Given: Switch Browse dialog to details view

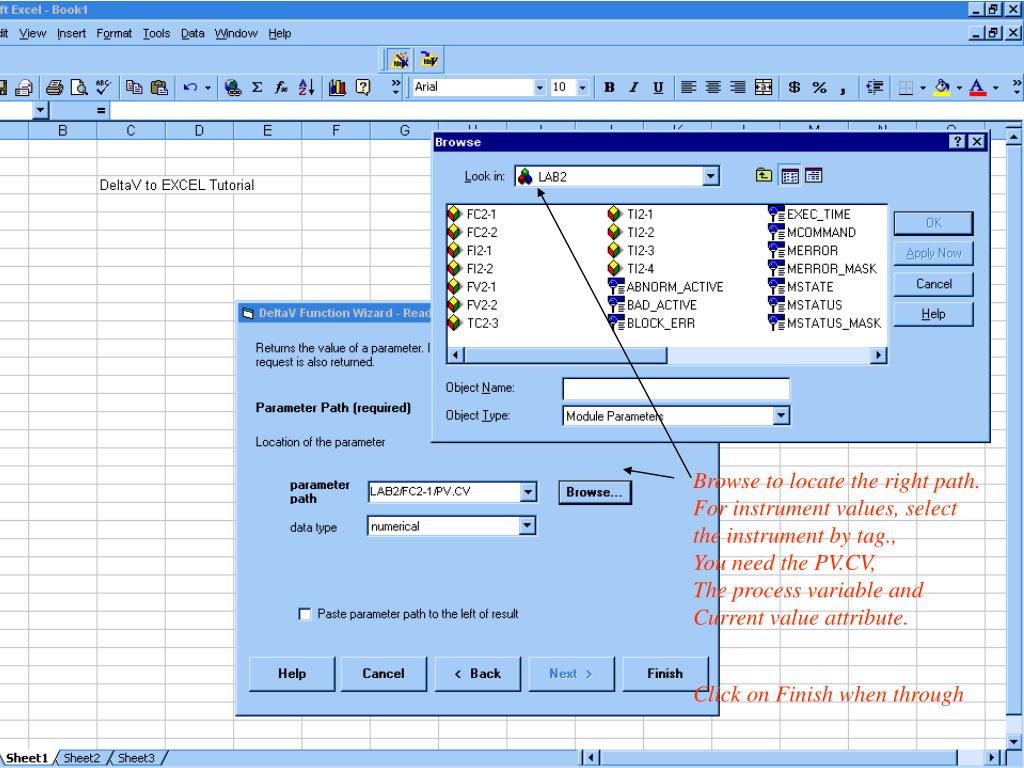Looking at the screenshot, I should 813,176.
